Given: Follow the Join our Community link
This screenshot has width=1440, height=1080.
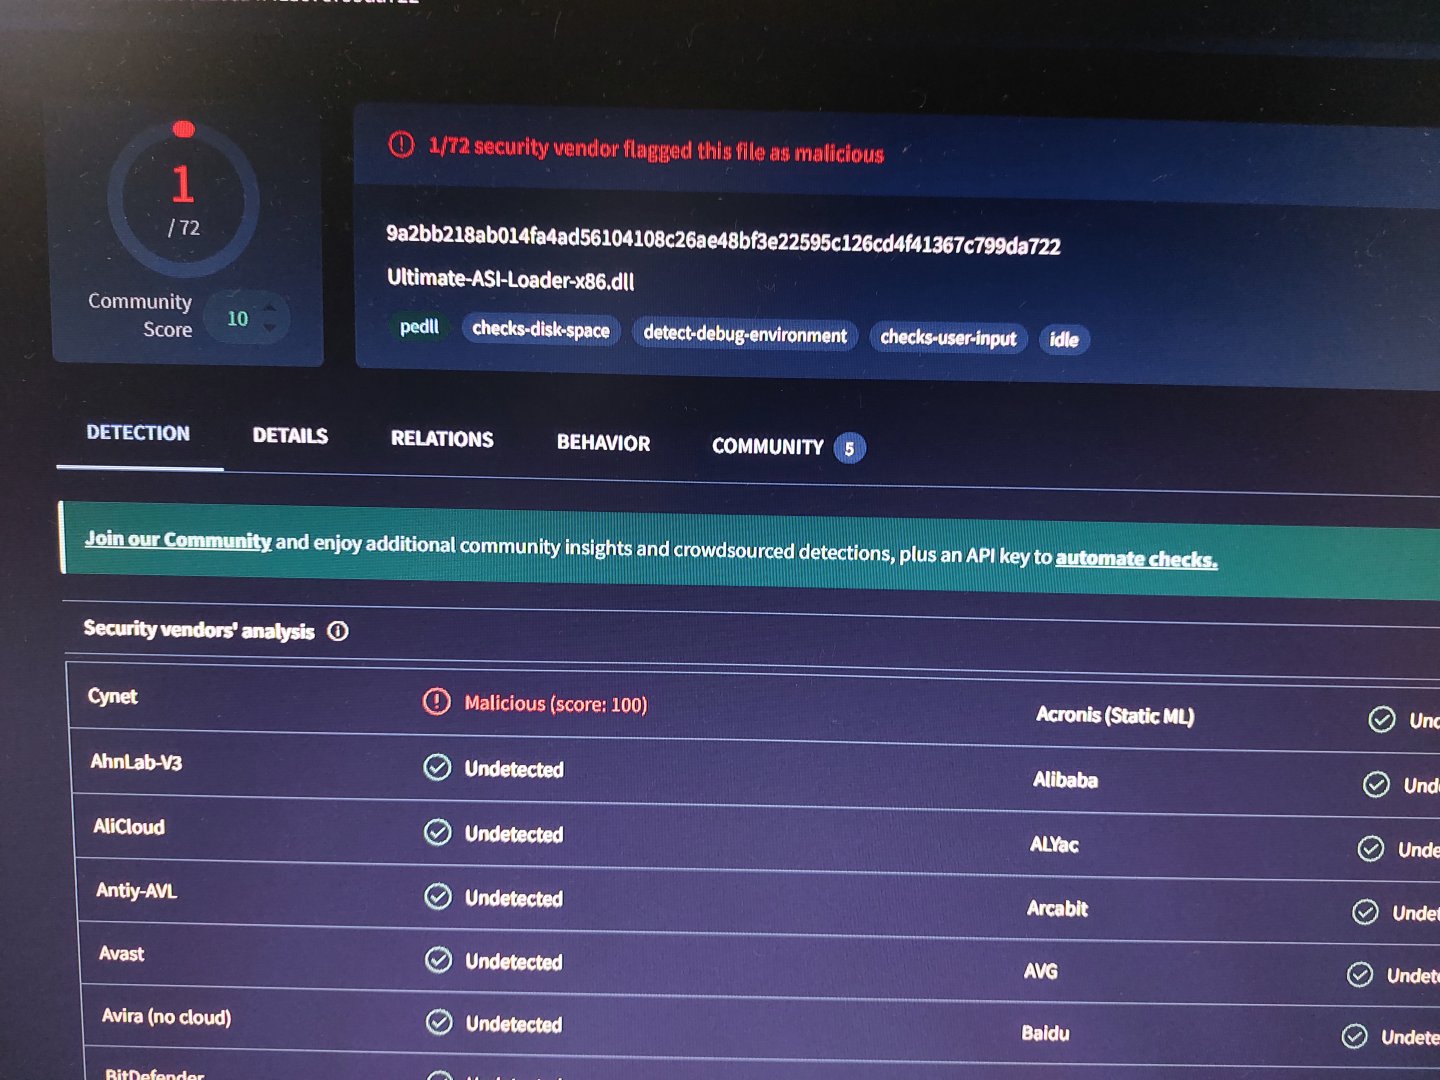Looking at the screenshot, I should (x=178, y=539).
